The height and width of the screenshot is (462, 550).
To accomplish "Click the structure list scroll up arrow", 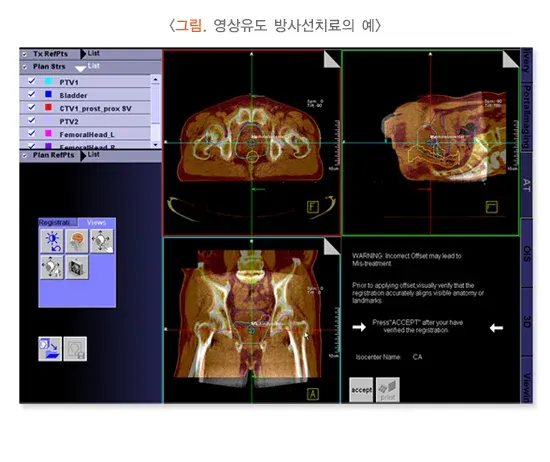I will (155, 80).
